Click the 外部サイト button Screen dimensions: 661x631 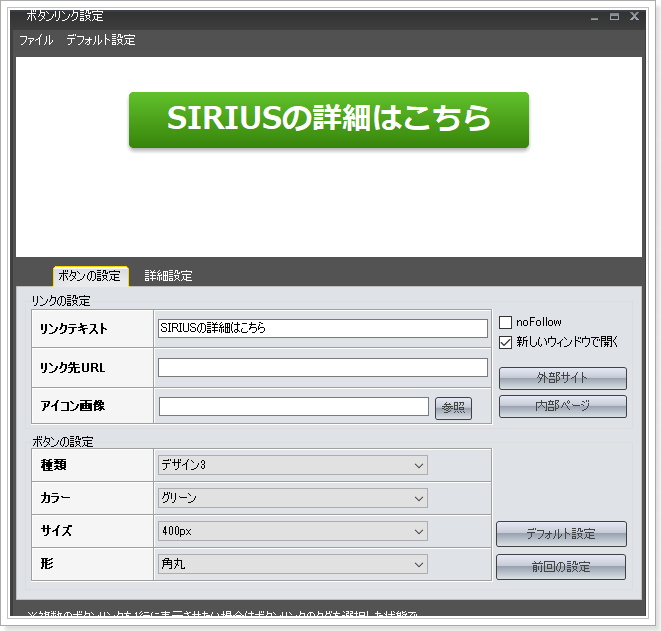point(563,378)
